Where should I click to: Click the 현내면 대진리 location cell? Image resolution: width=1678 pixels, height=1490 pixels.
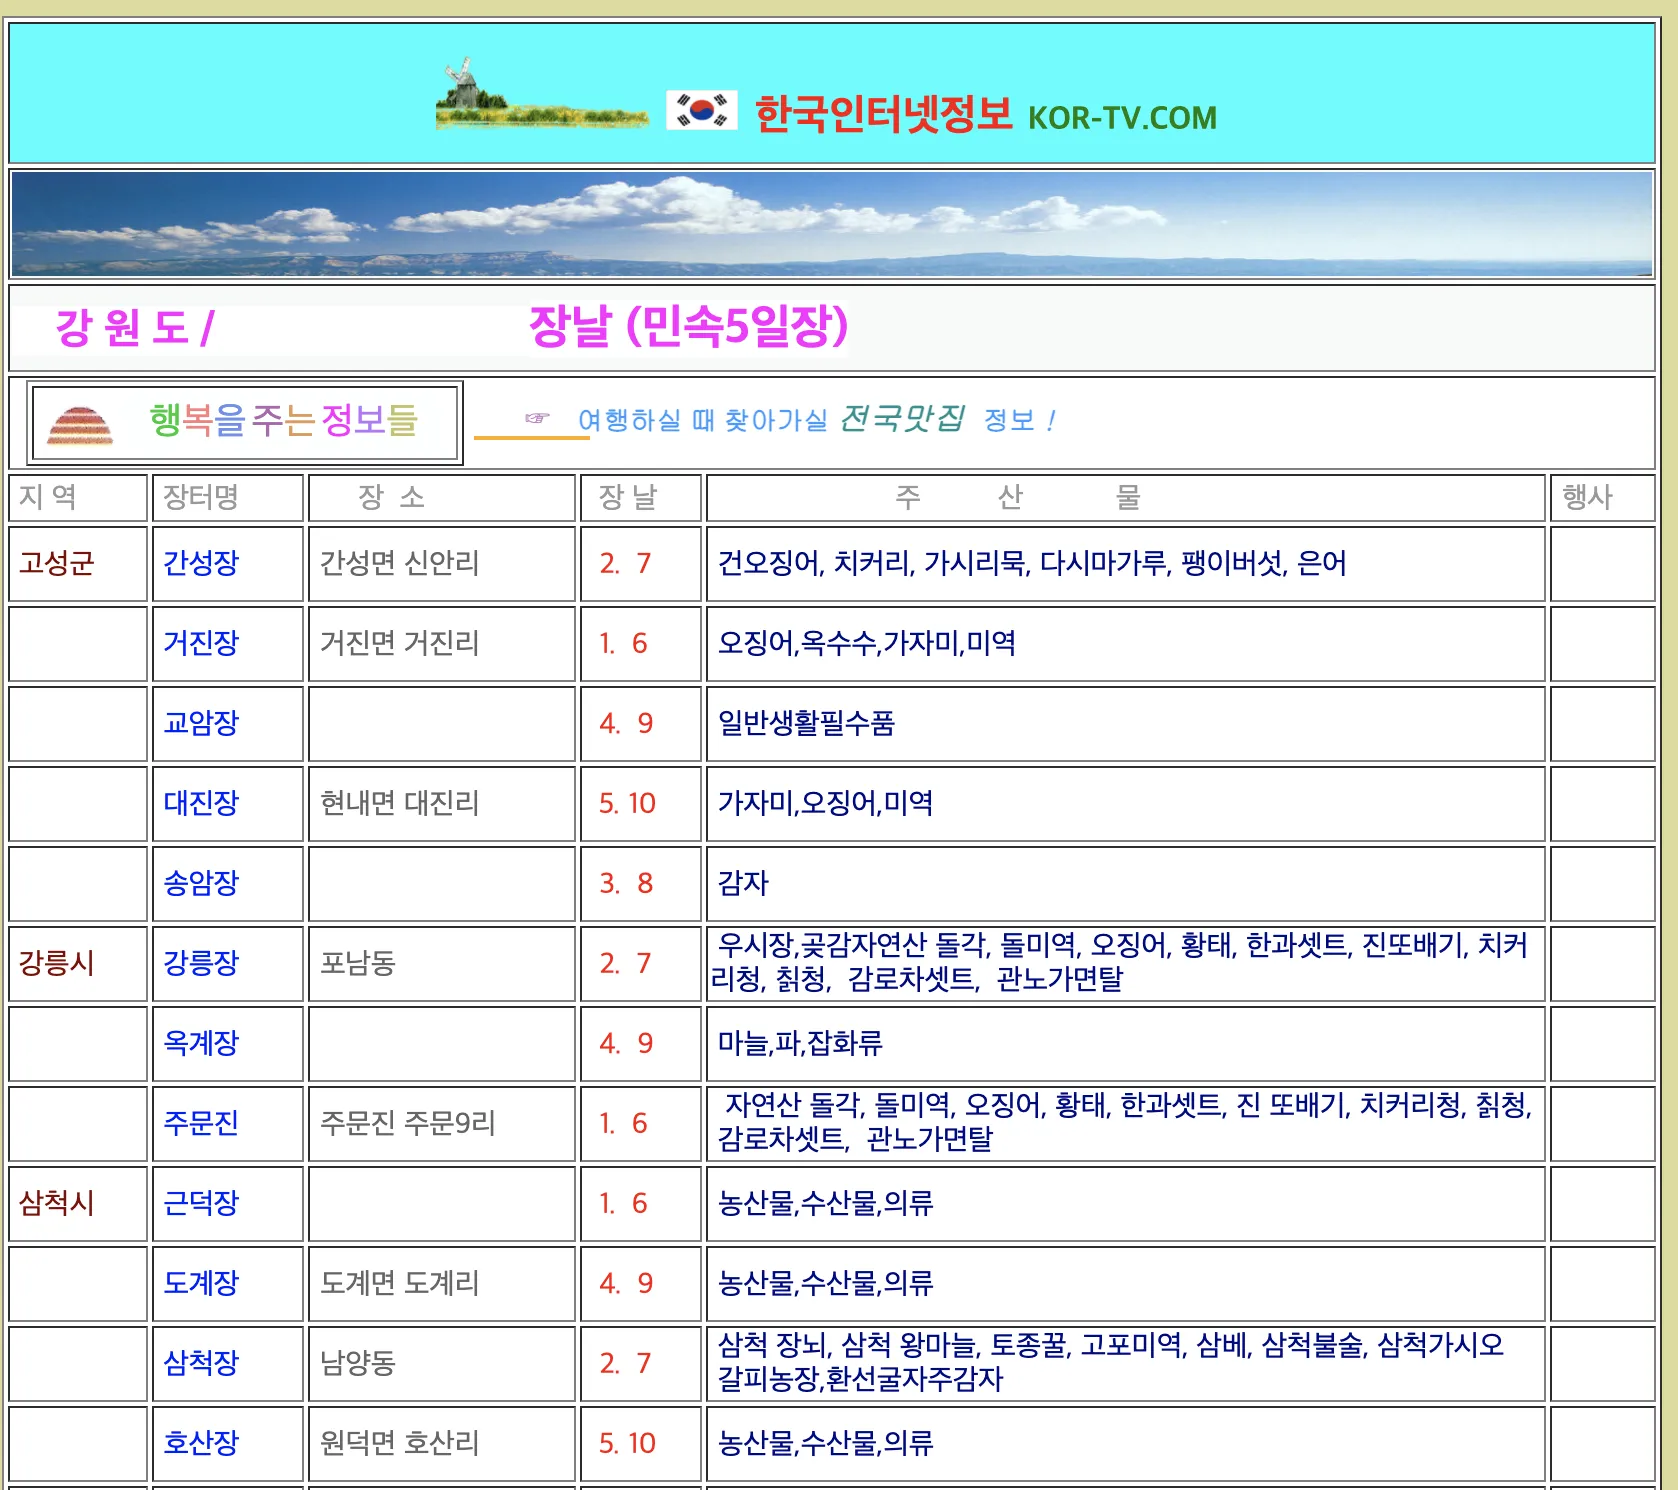click(441, 803)
